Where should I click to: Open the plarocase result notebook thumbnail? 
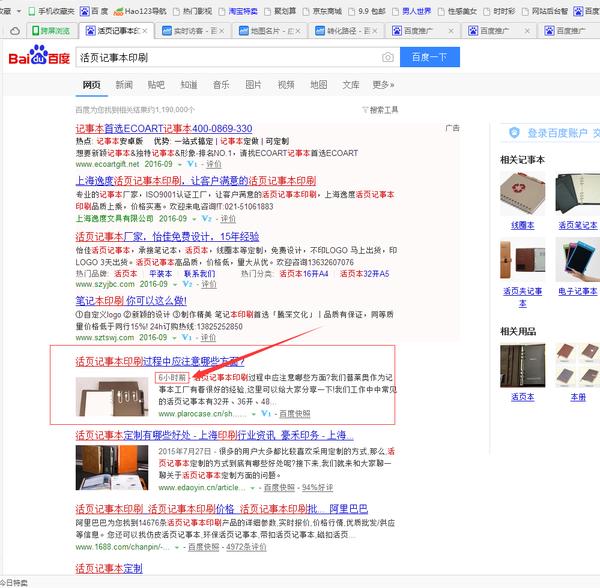pyautogui.click(x=112, y=397)
